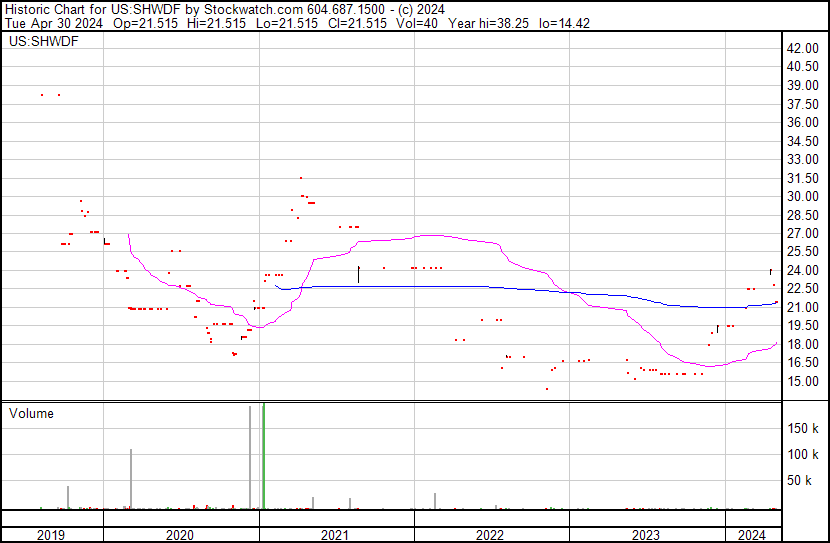Select the 2021 year label on time axis

point(335,535)
